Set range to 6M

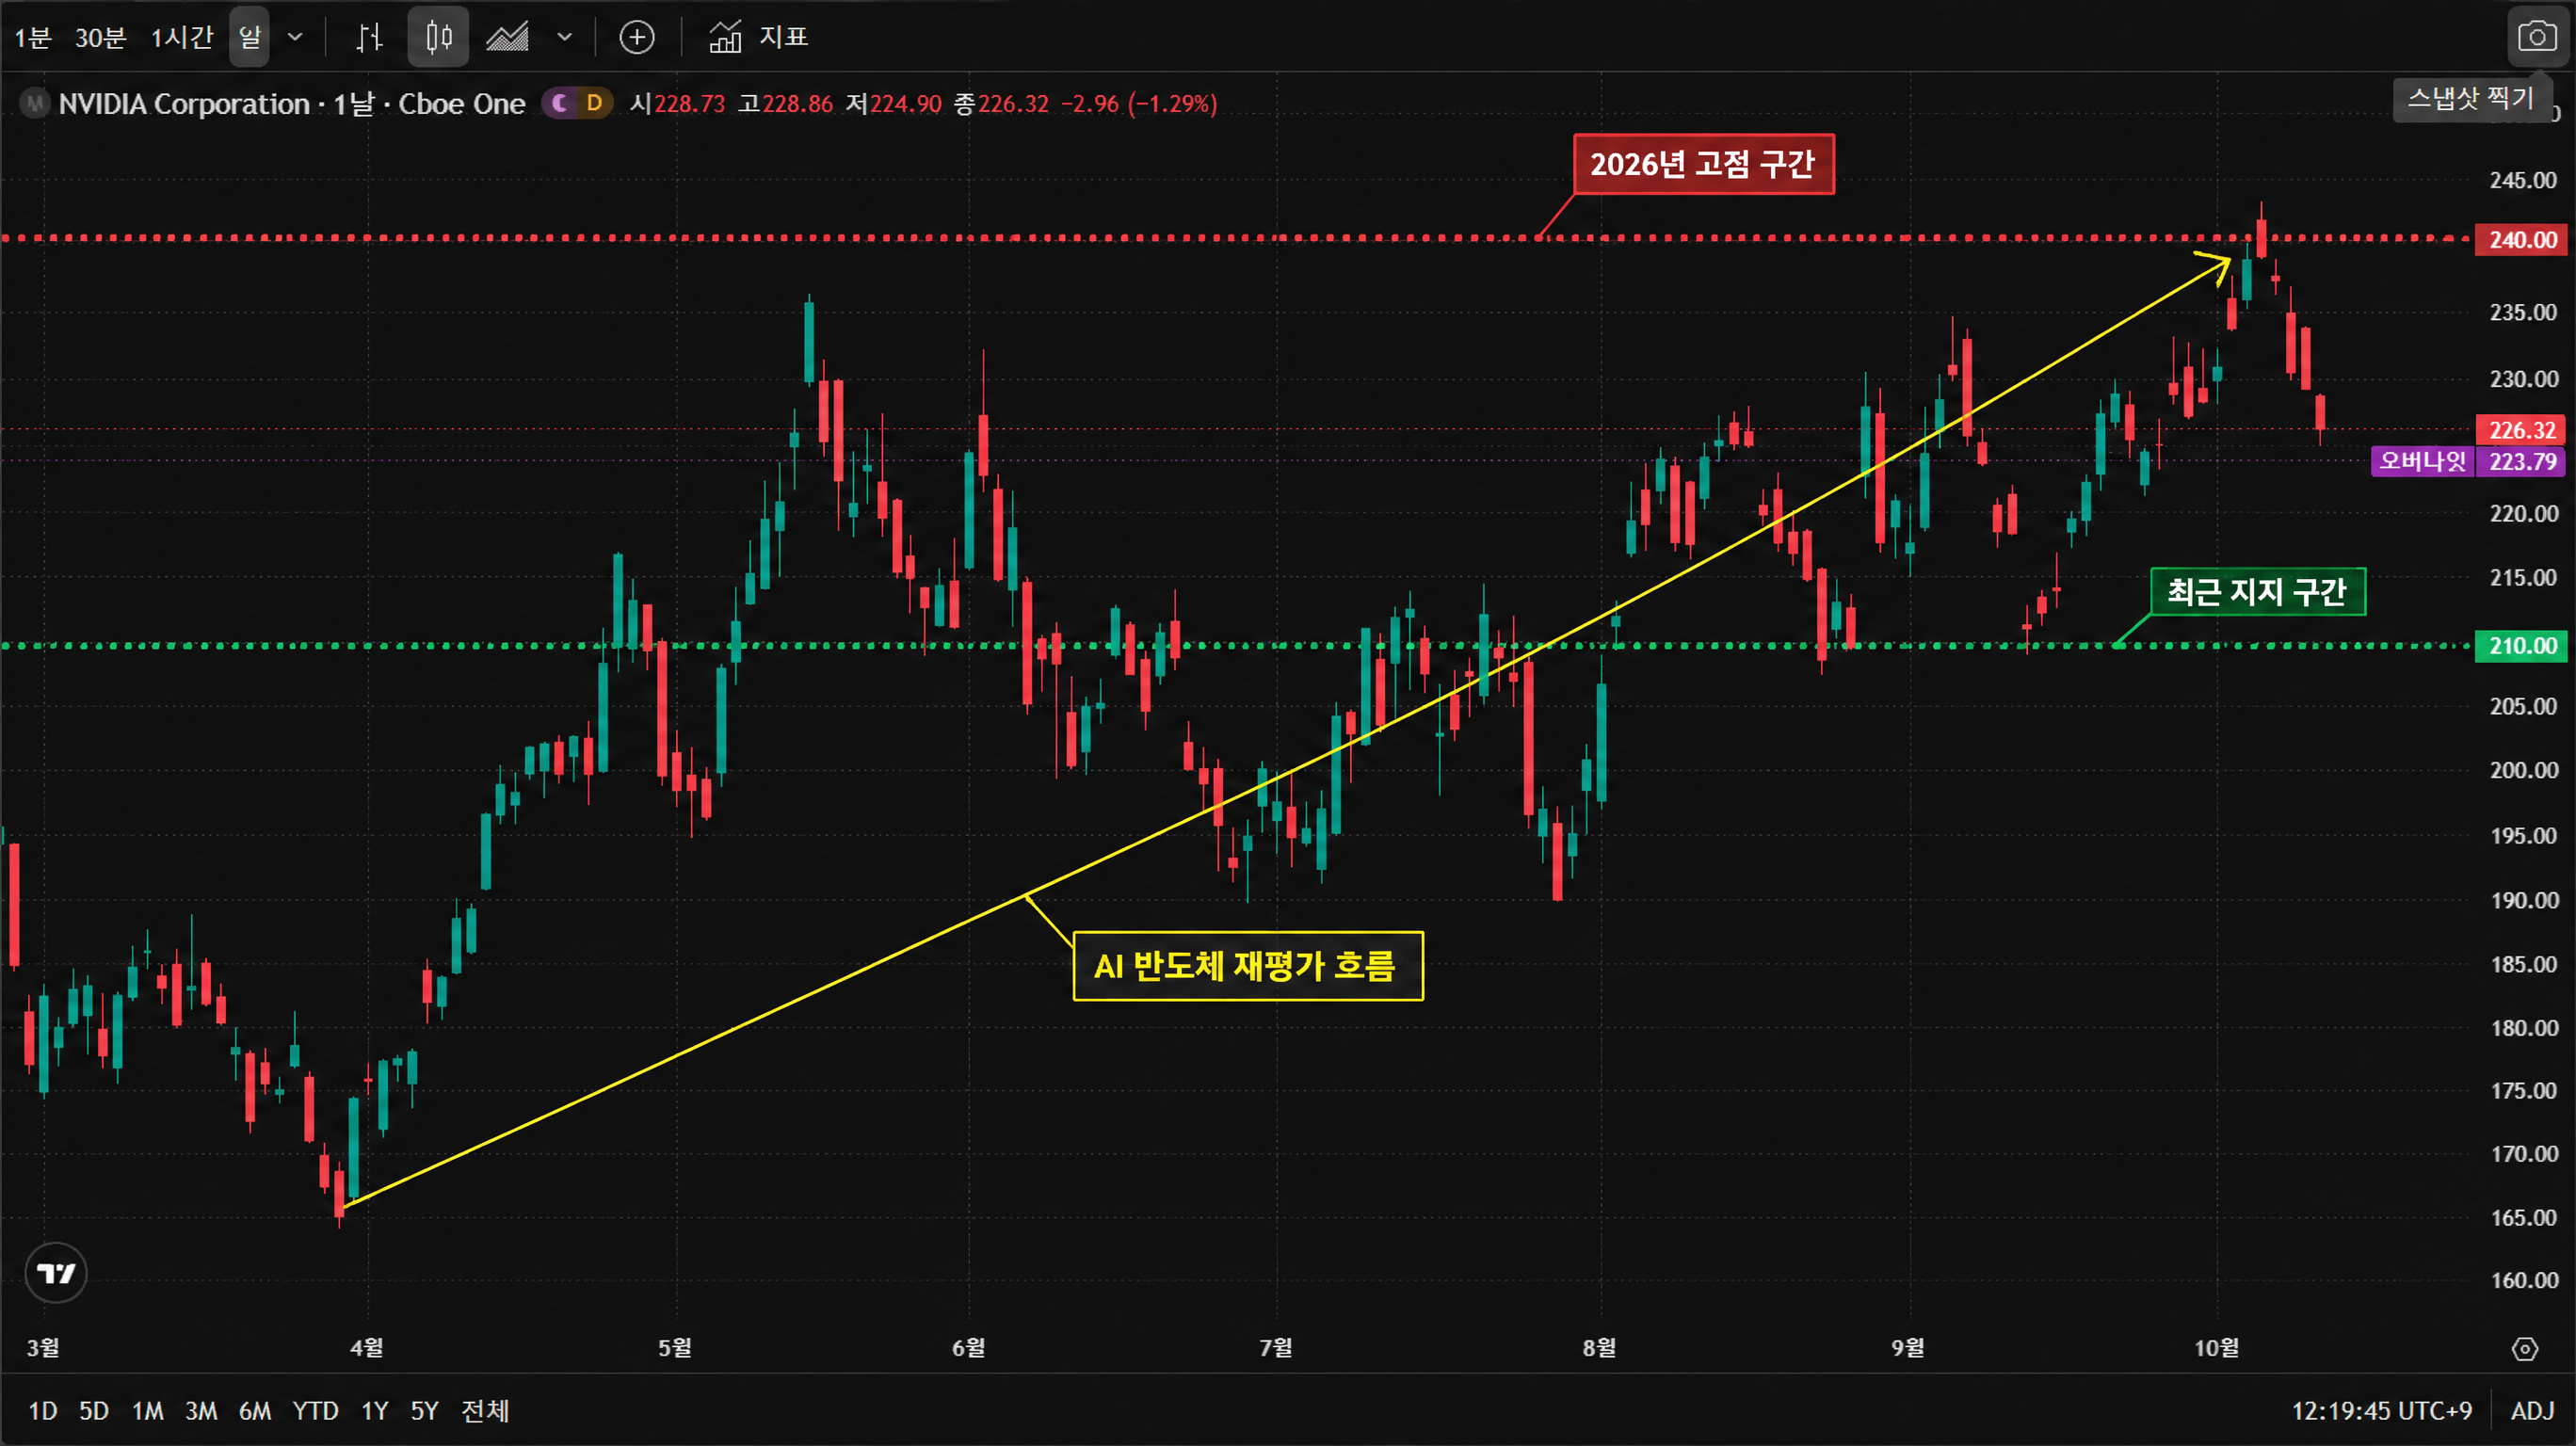[255, 1411]
